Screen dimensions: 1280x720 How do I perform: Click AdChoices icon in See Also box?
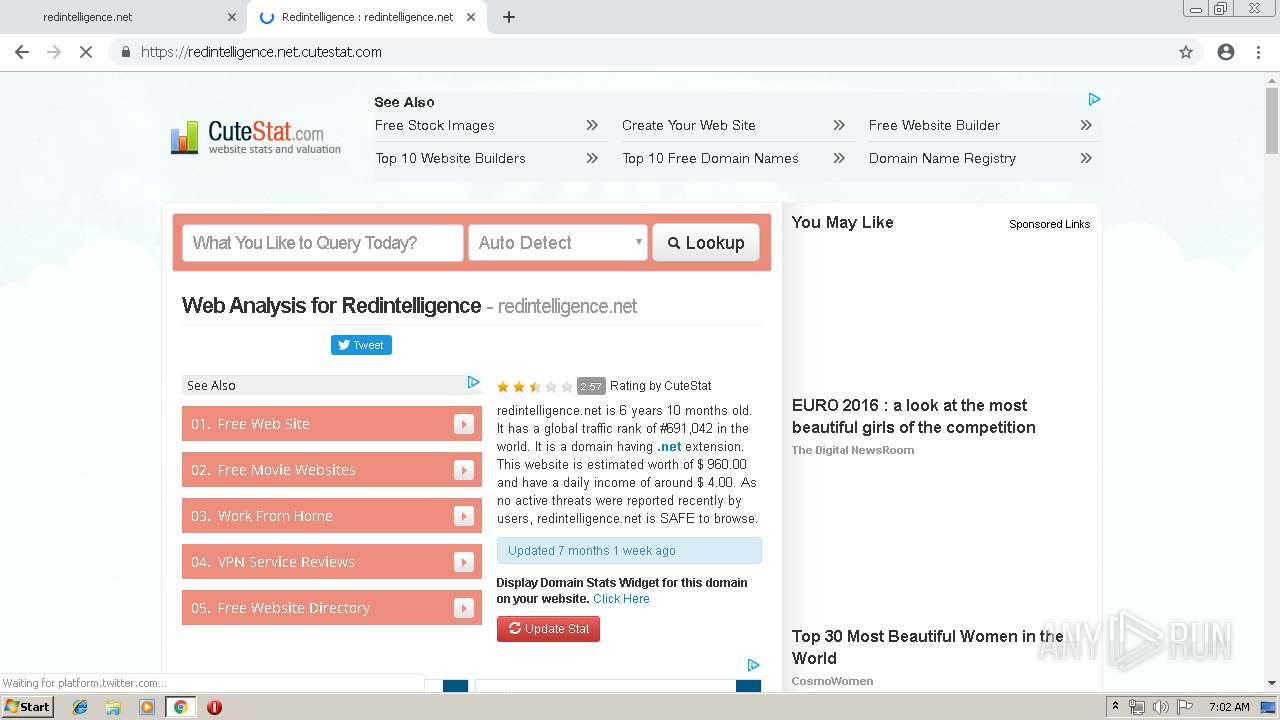pyautogui.click(x=474, y=382)
